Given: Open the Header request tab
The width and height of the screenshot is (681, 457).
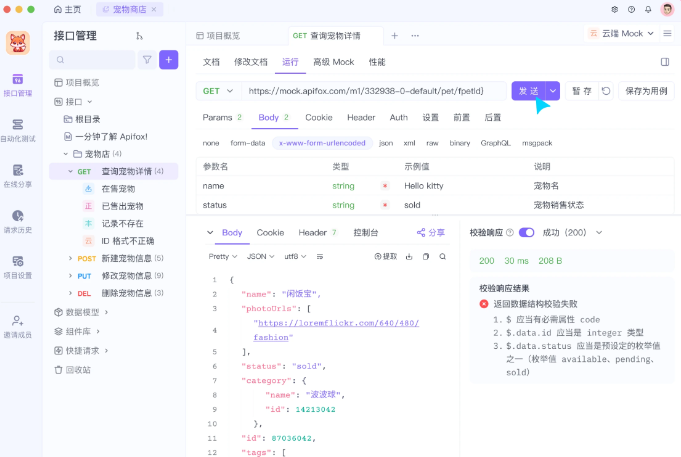Looking at the screenshot, I should coord(361,117).
